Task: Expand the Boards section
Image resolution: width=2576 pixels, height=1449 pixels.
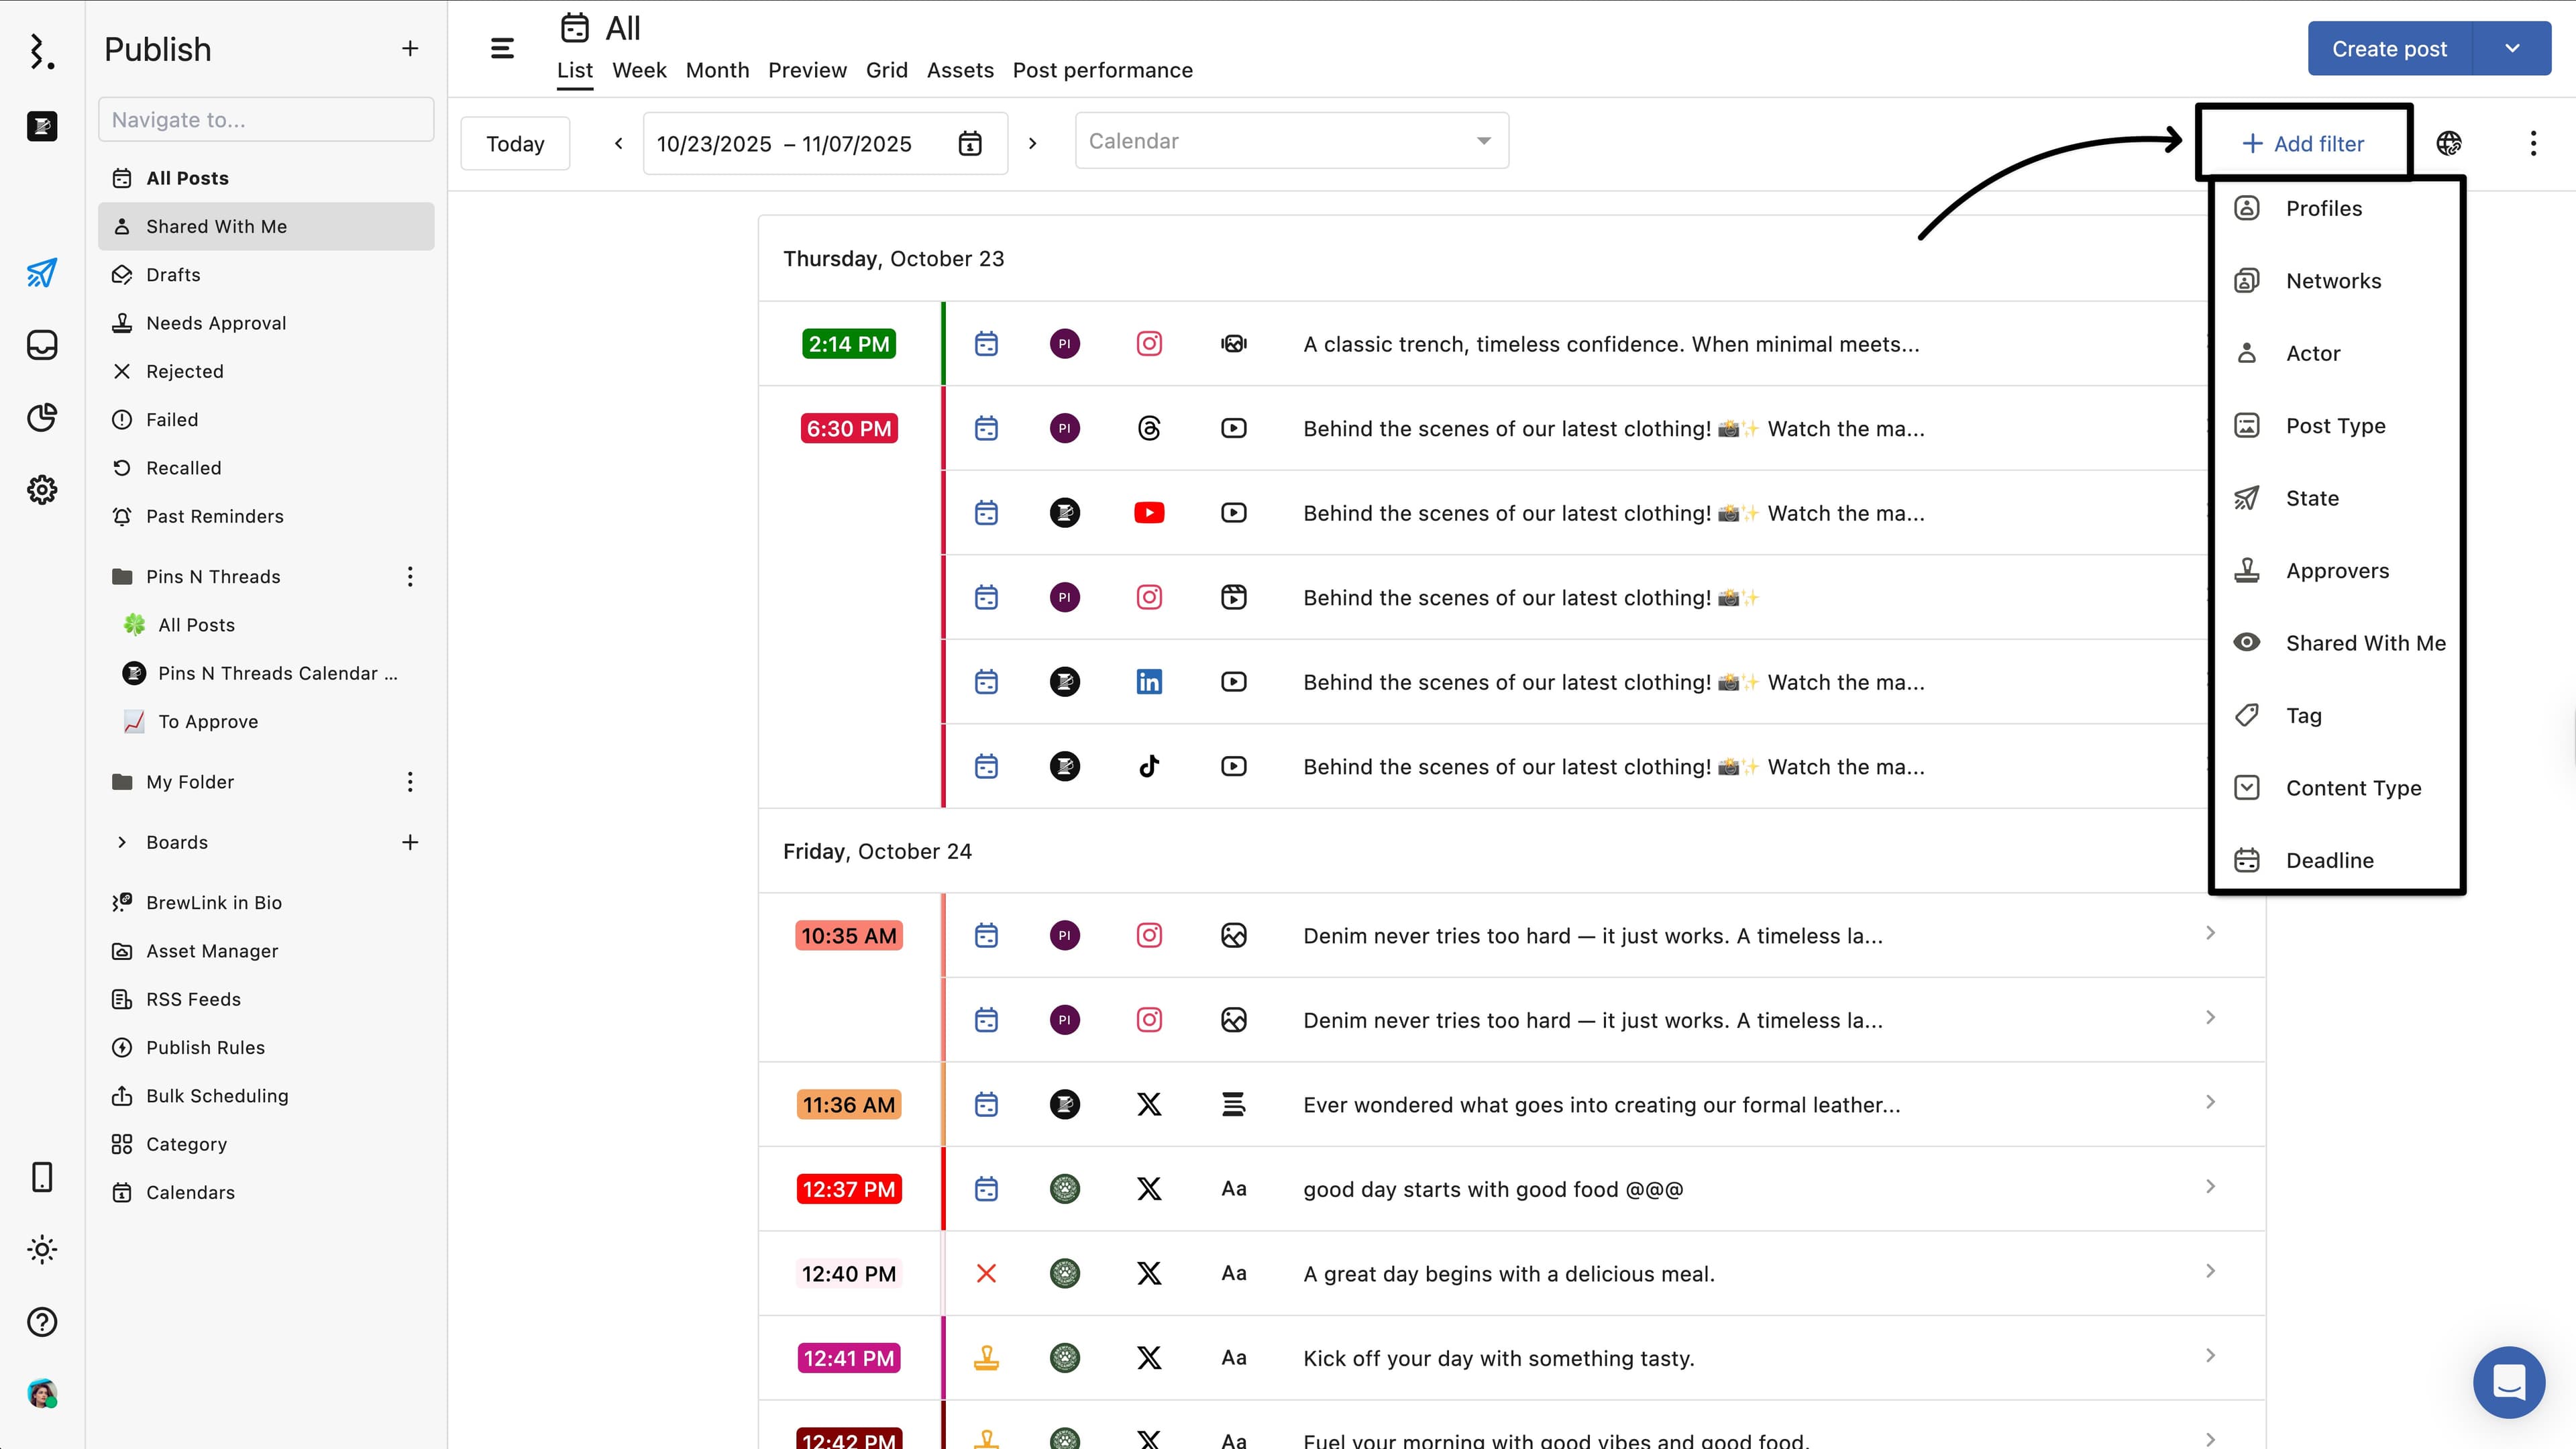Action: 122,842
